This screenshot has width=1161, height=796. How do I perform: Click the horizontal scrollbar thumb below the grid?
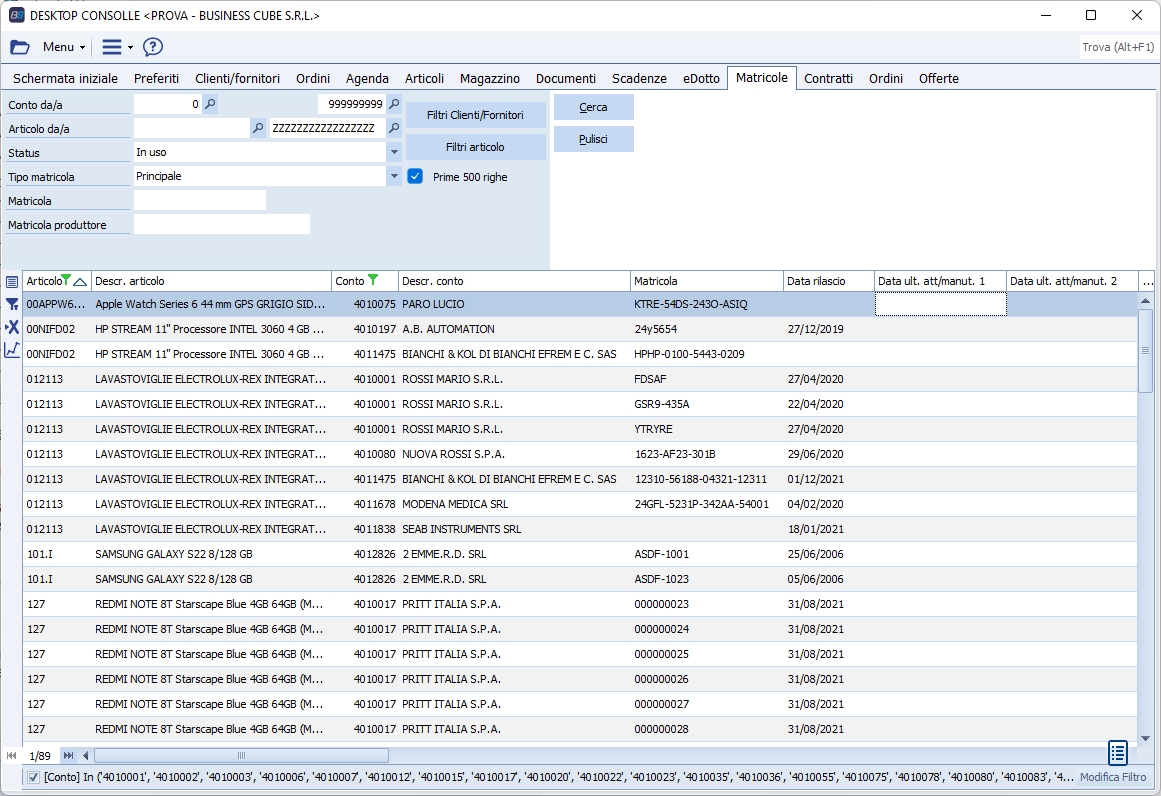(x=240, y=755)
